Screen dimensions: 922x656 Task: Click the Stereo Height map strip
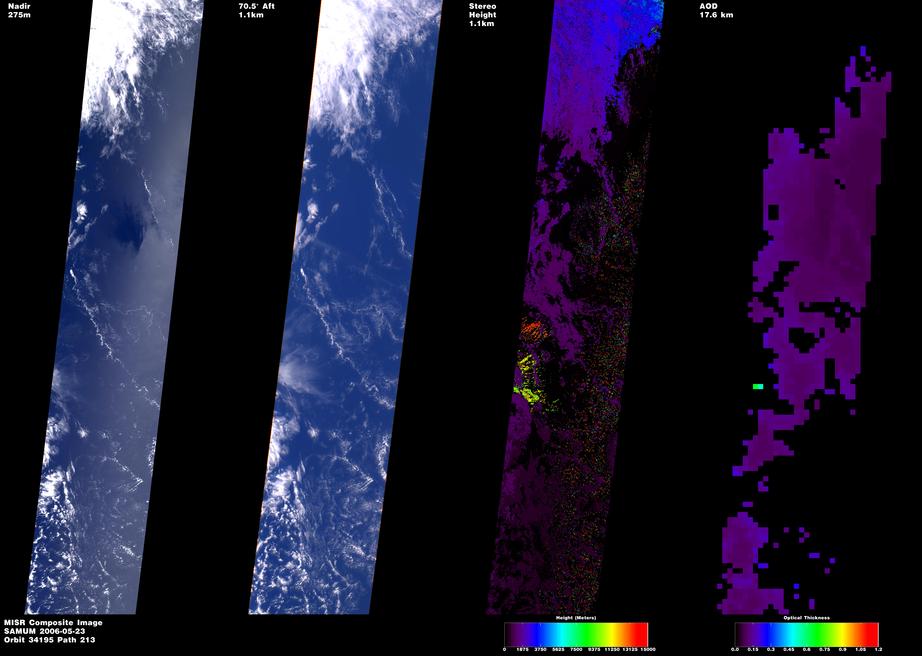point(575,307)
